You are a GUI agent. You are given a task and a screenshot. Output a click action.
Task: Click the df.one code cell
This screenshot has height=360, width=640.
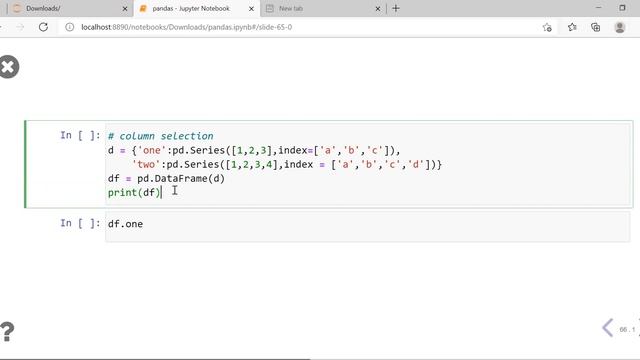pos(367,227)
